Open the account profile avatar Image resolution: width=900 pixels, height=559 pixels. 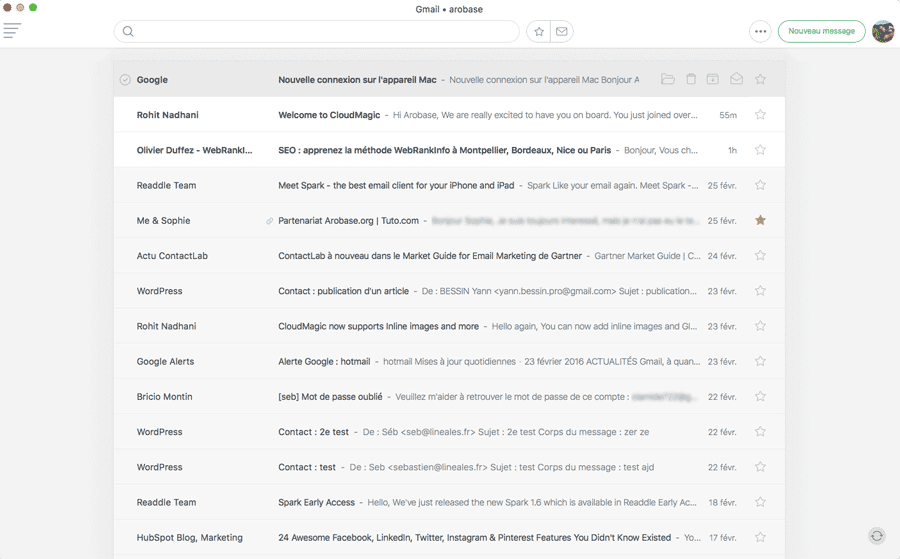tap(883, 32)
